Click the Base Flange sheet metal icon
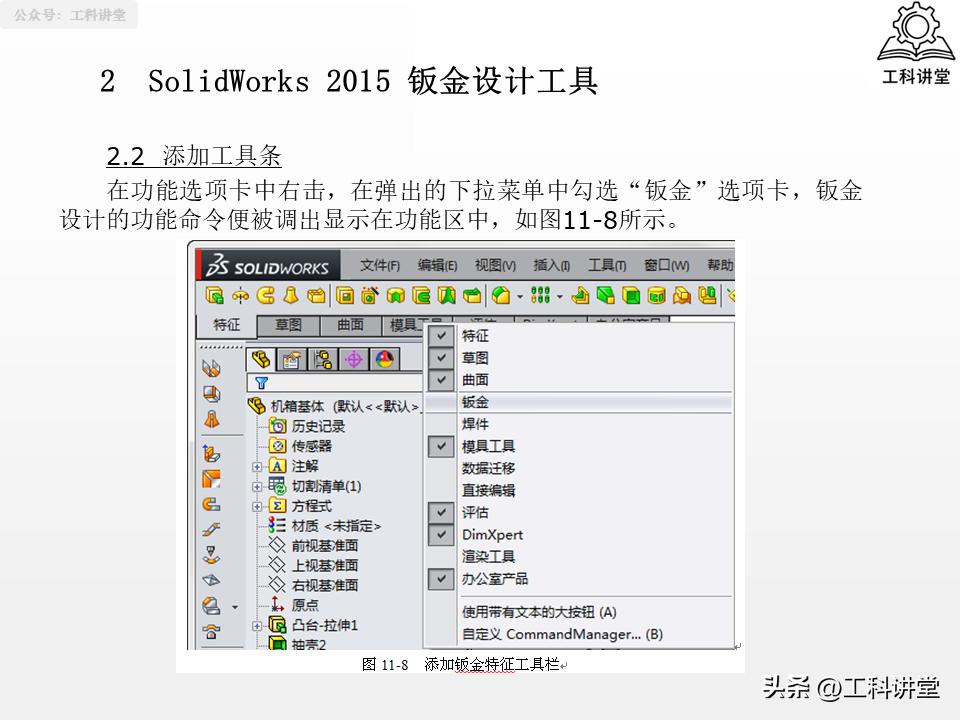Image resolution: width=960 pixels, height=720 pixels. pyautogui.click(x=211, y=368)
